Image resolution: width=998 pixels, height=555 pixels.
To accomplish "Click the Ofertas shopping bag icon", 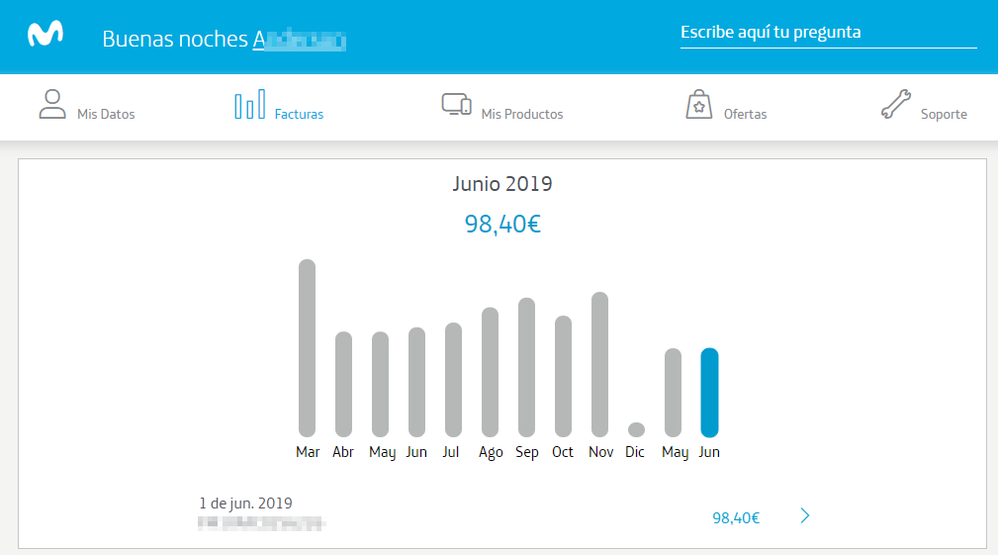I will click(x=699, y=104).
